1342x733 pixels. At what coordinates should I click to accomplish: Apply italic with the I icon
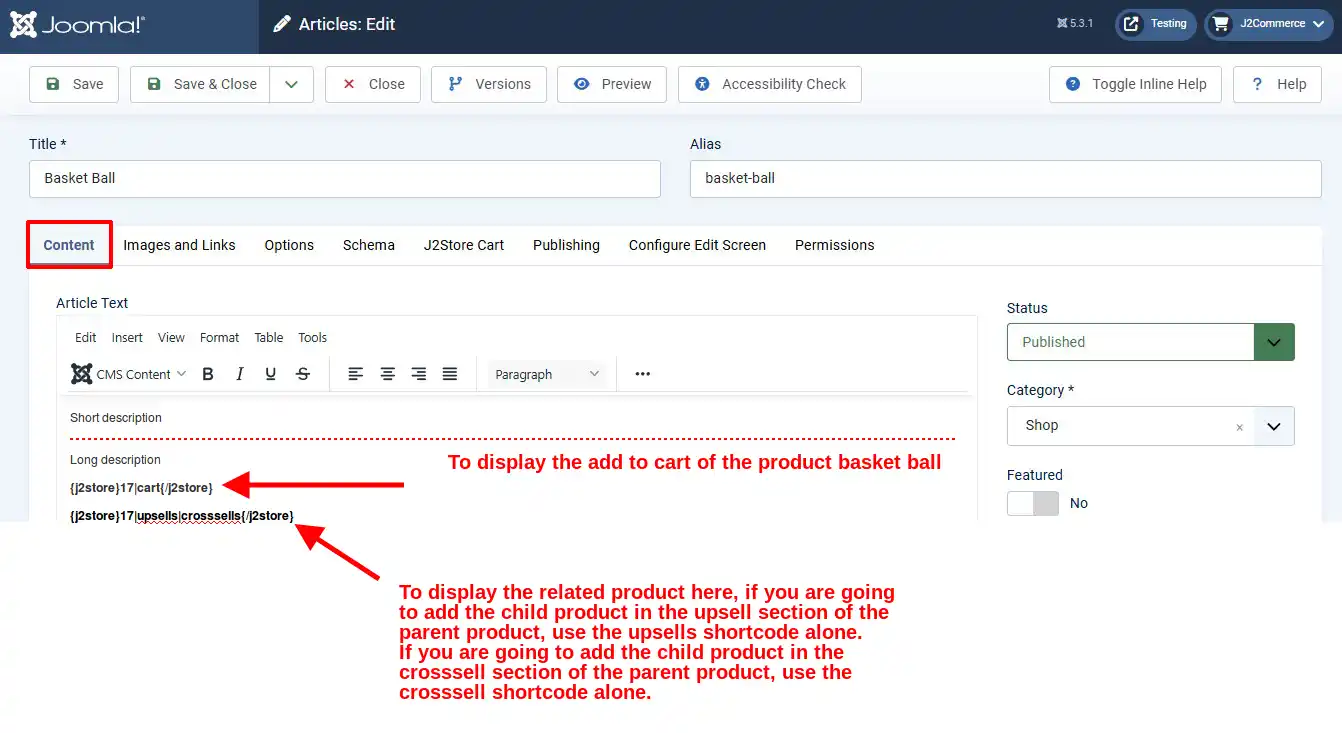(239, 374)
